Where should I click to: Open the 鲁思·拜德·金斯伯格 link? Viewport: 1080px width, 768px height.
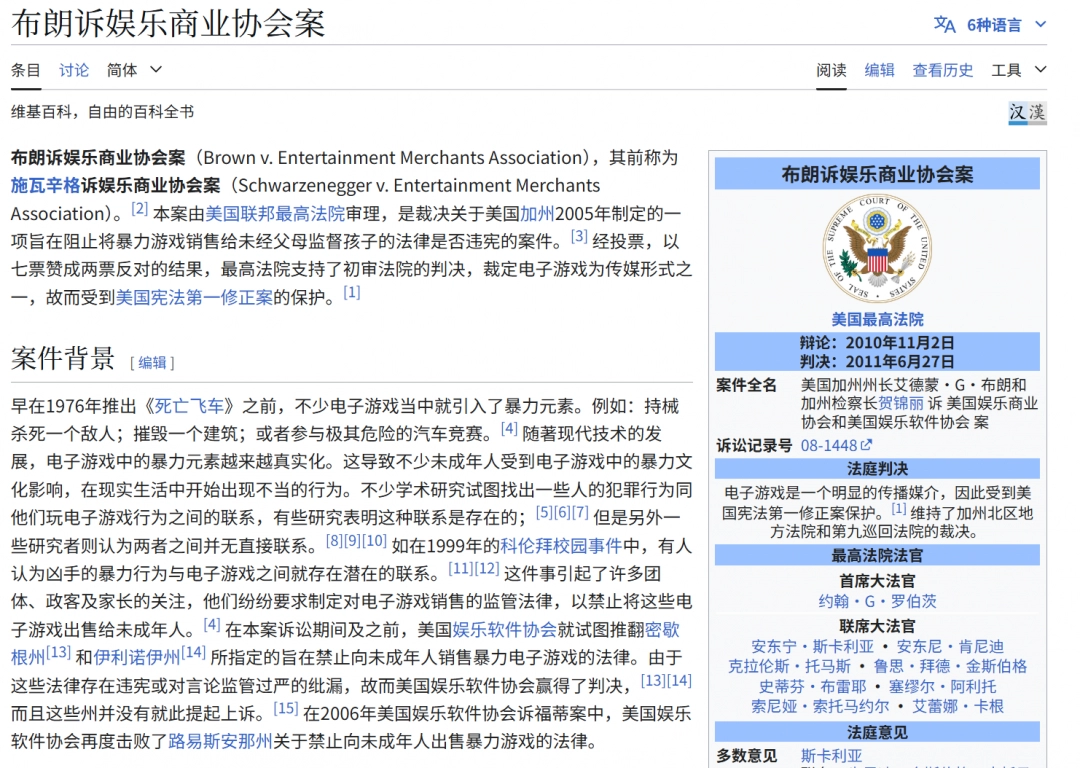tap(950, 667)
